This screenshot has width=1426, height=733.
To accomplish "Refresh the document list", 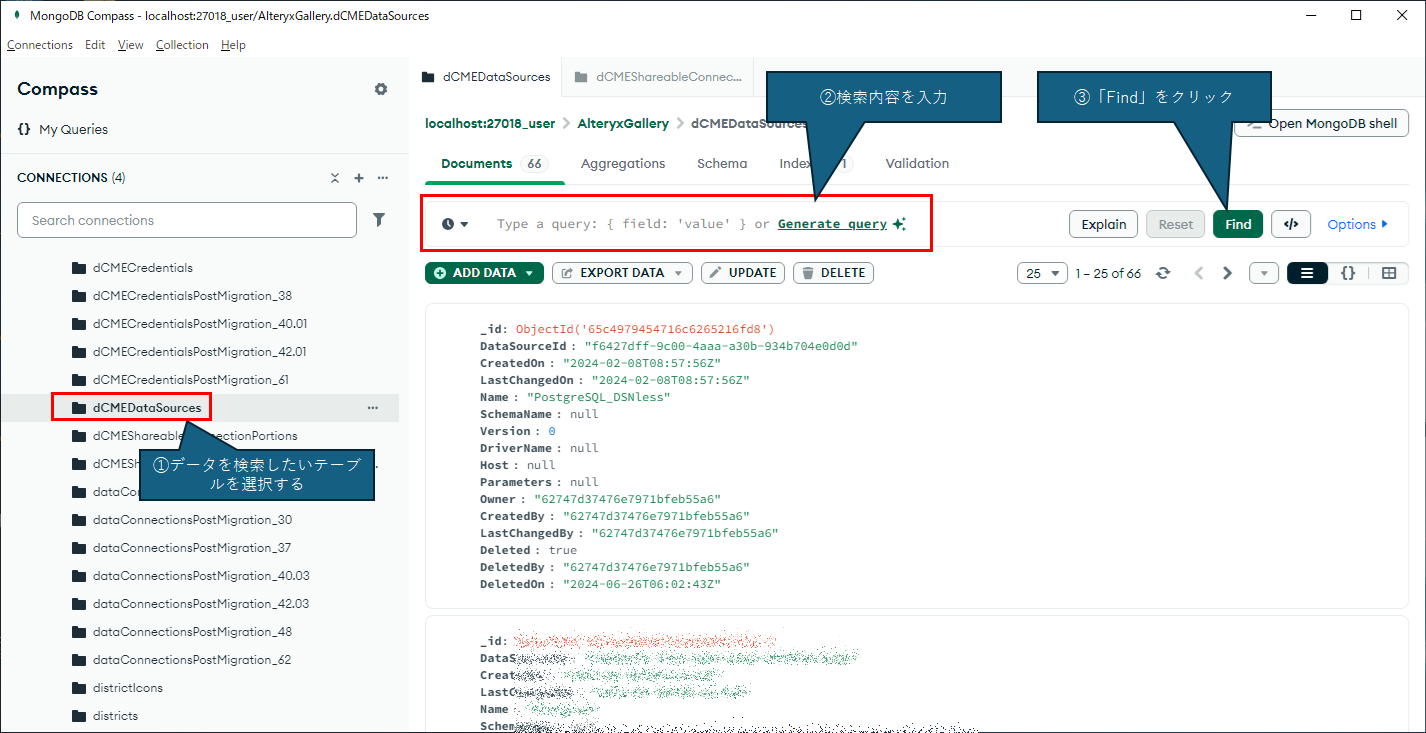I will (1163, 273).
